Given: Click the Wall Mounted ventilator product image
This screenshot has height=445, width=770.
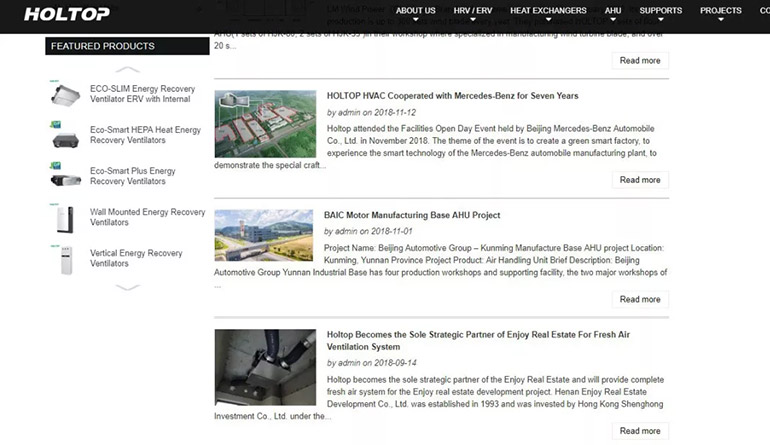Looking at the screenshot, I should click(x=65, y=217).
